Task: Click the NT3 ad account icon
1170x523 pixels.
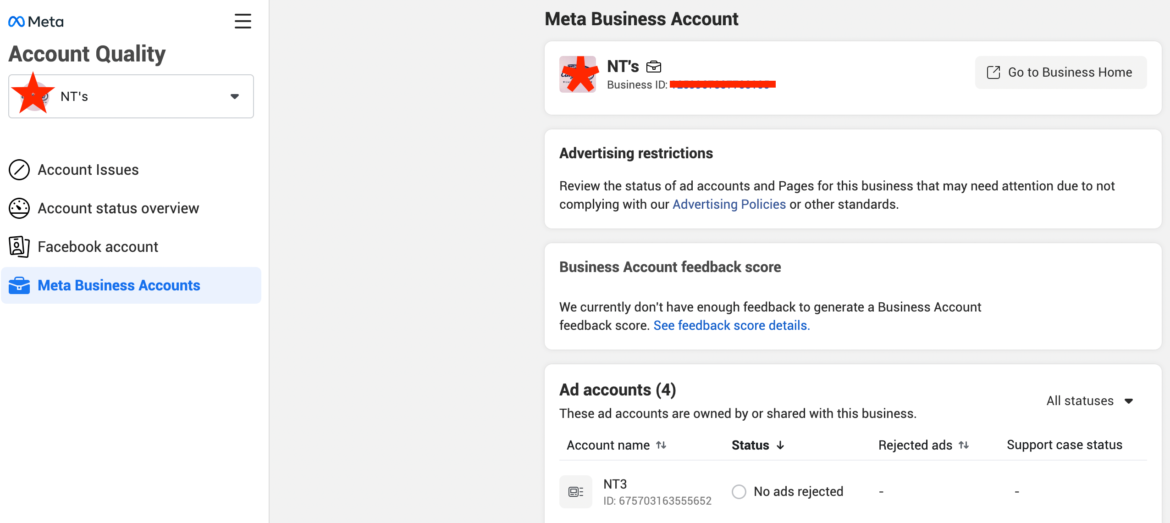Action: [x=575, y=492]
